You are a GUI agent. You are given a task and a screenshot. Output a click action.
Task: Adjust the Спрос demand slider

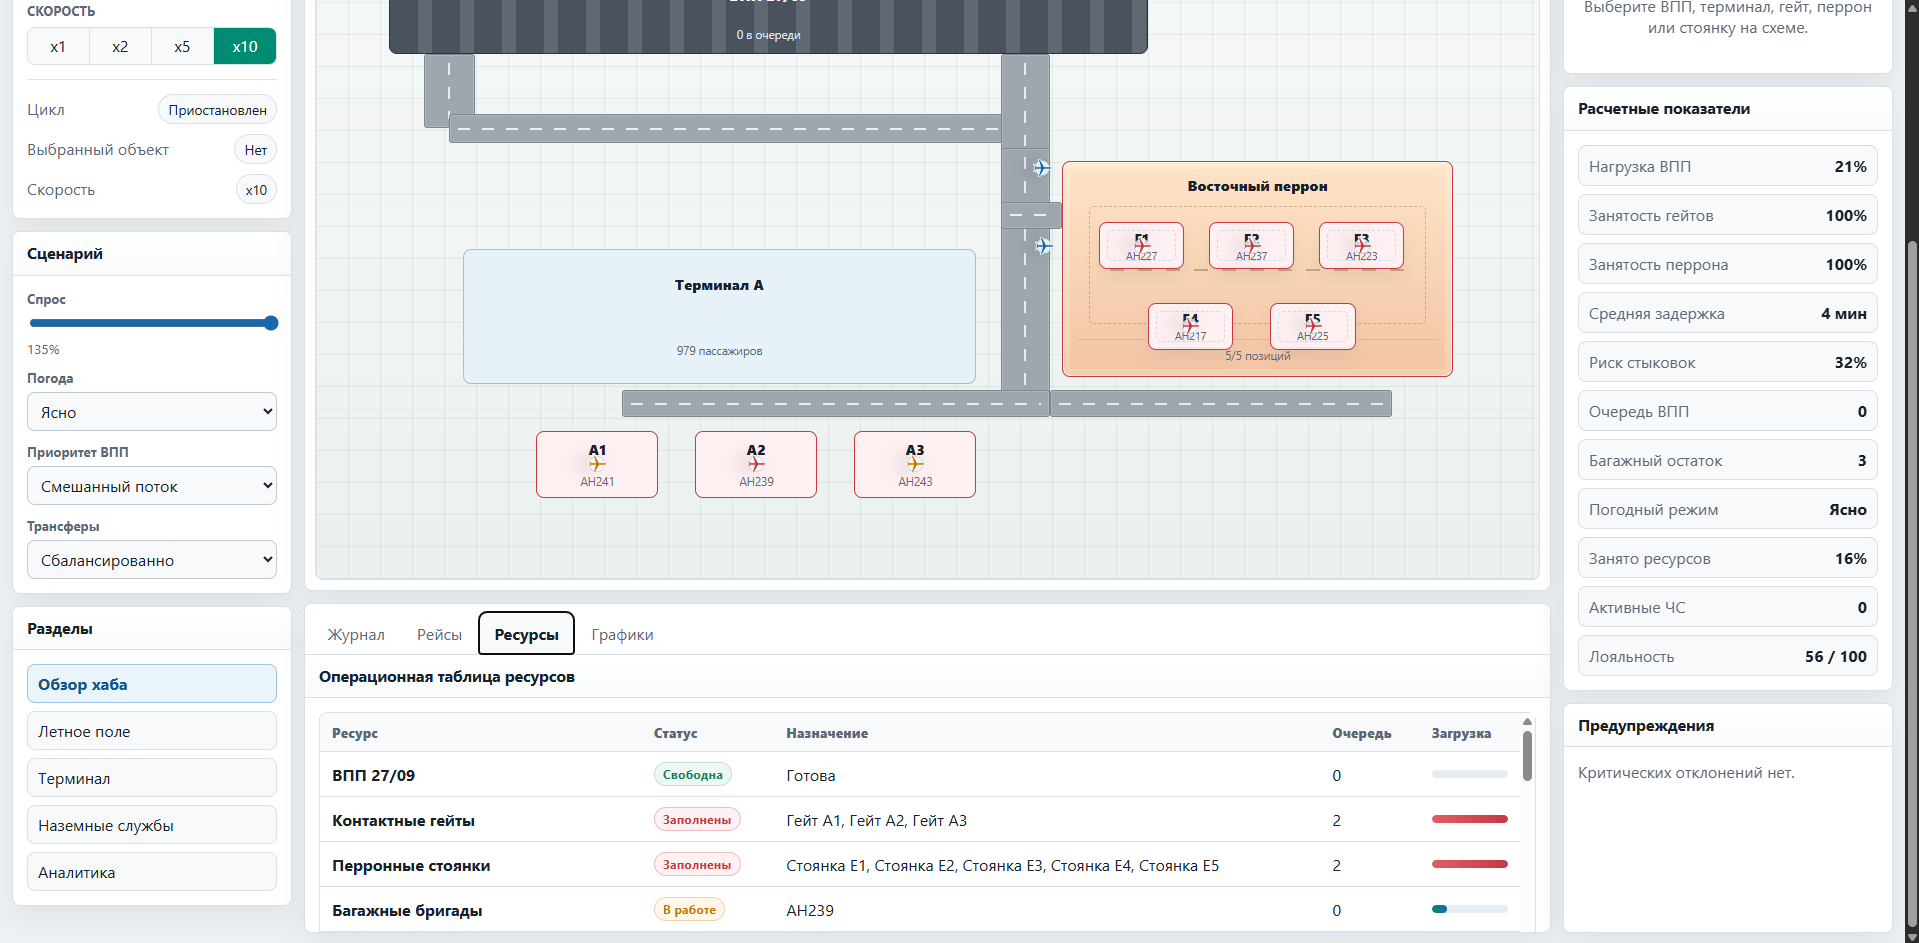[x=153, y=323]
